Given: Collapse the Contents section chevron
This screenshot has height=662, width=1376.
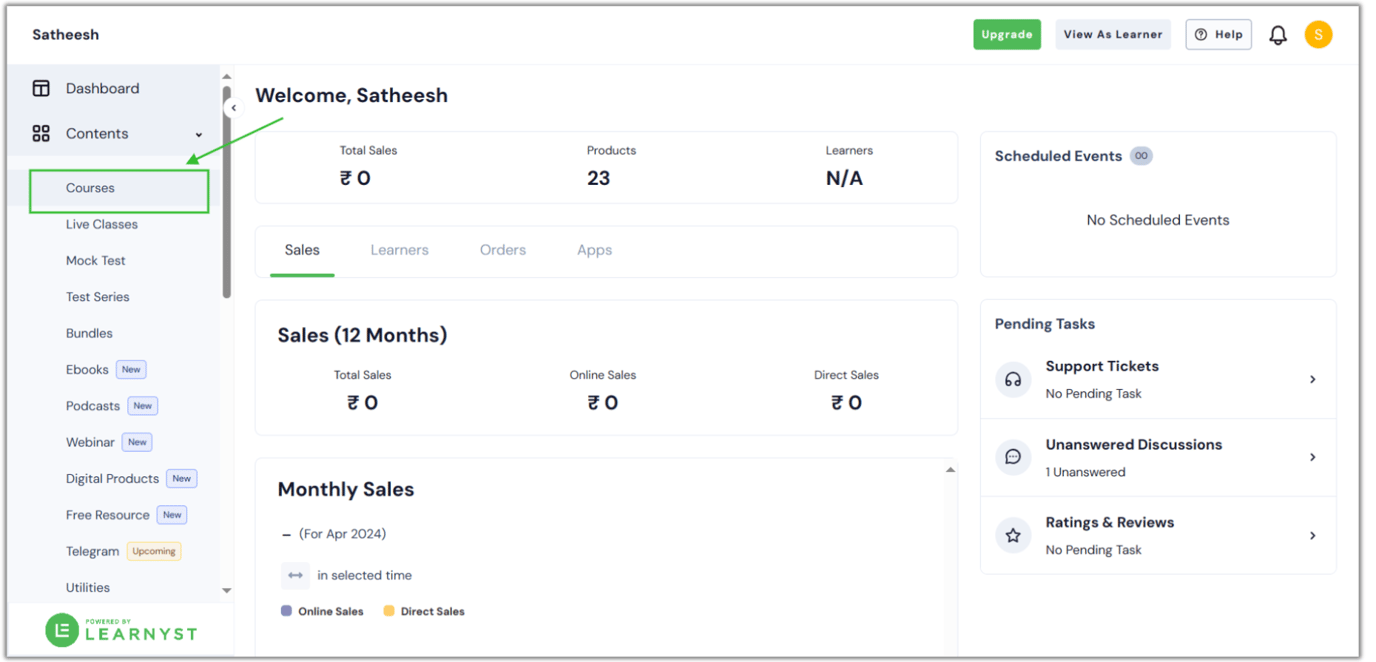Looking at the screenshot, I should [198, 133].
